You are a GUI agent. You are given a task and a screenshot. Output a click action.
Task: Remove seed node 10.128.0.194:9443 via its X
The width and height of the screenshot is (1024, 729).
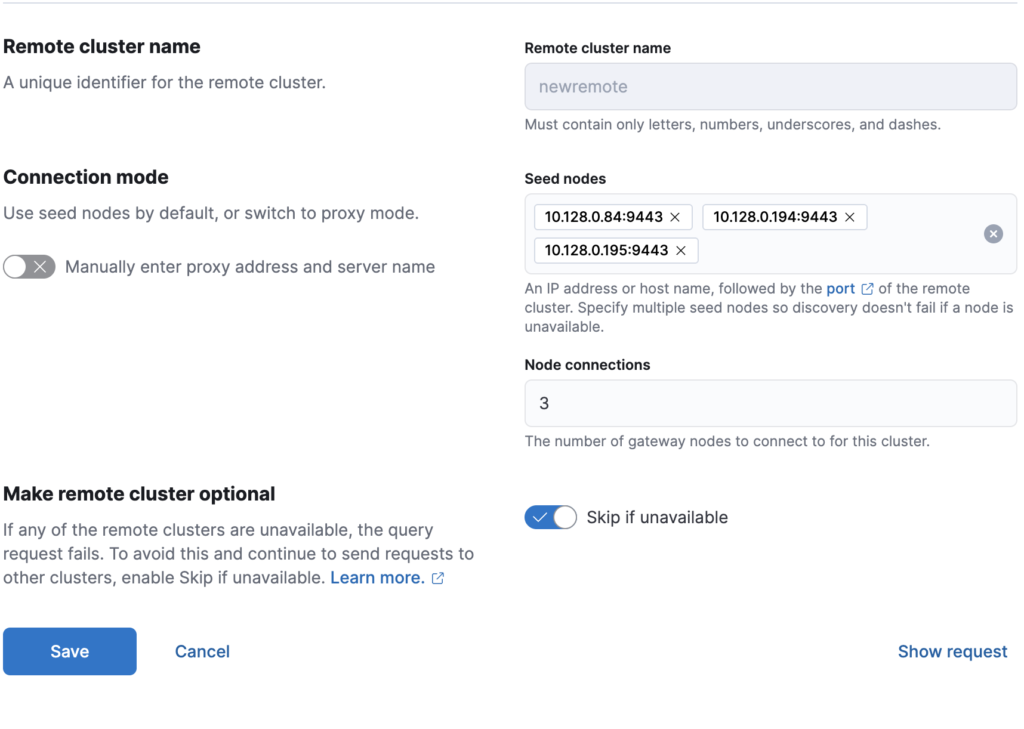pyautogui.click(x=850, y=217)
